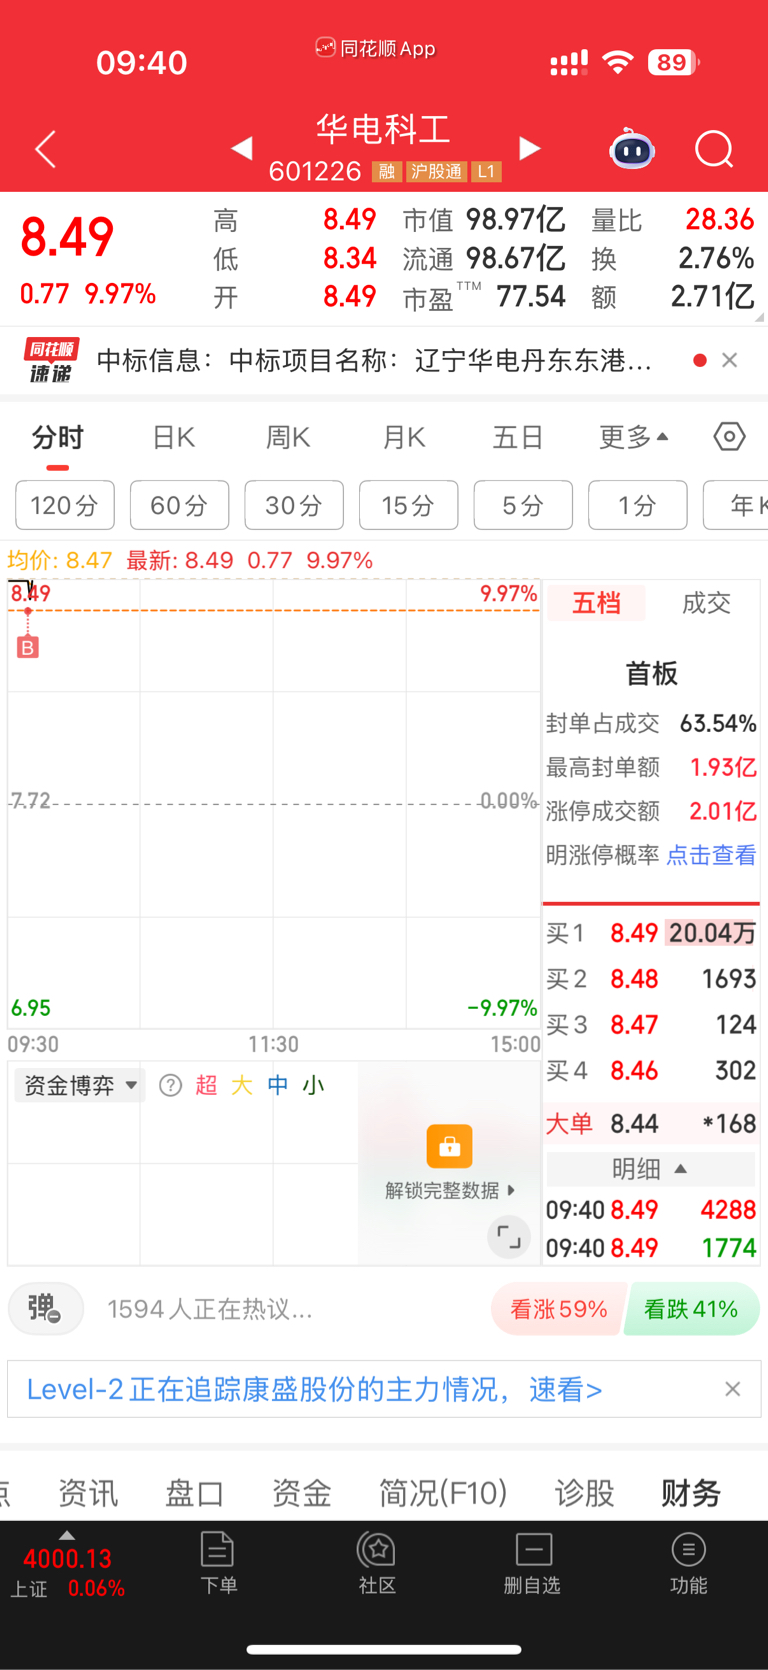Tap the 买2 8.48 order row

coord(651,979)
